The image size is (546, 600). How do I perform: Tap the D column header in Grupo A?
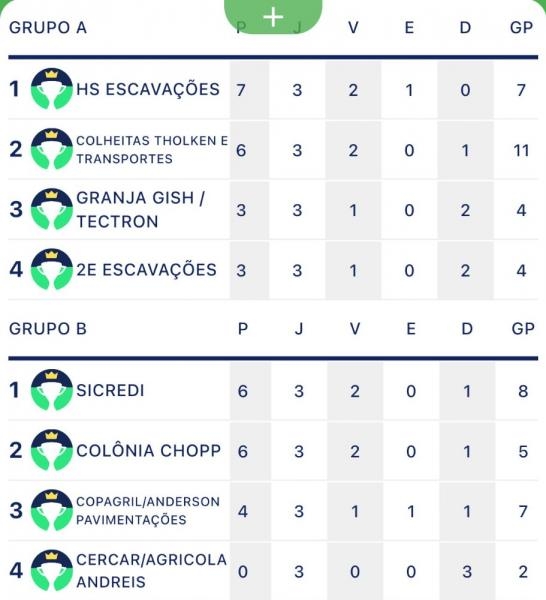(x=465, y=28)
